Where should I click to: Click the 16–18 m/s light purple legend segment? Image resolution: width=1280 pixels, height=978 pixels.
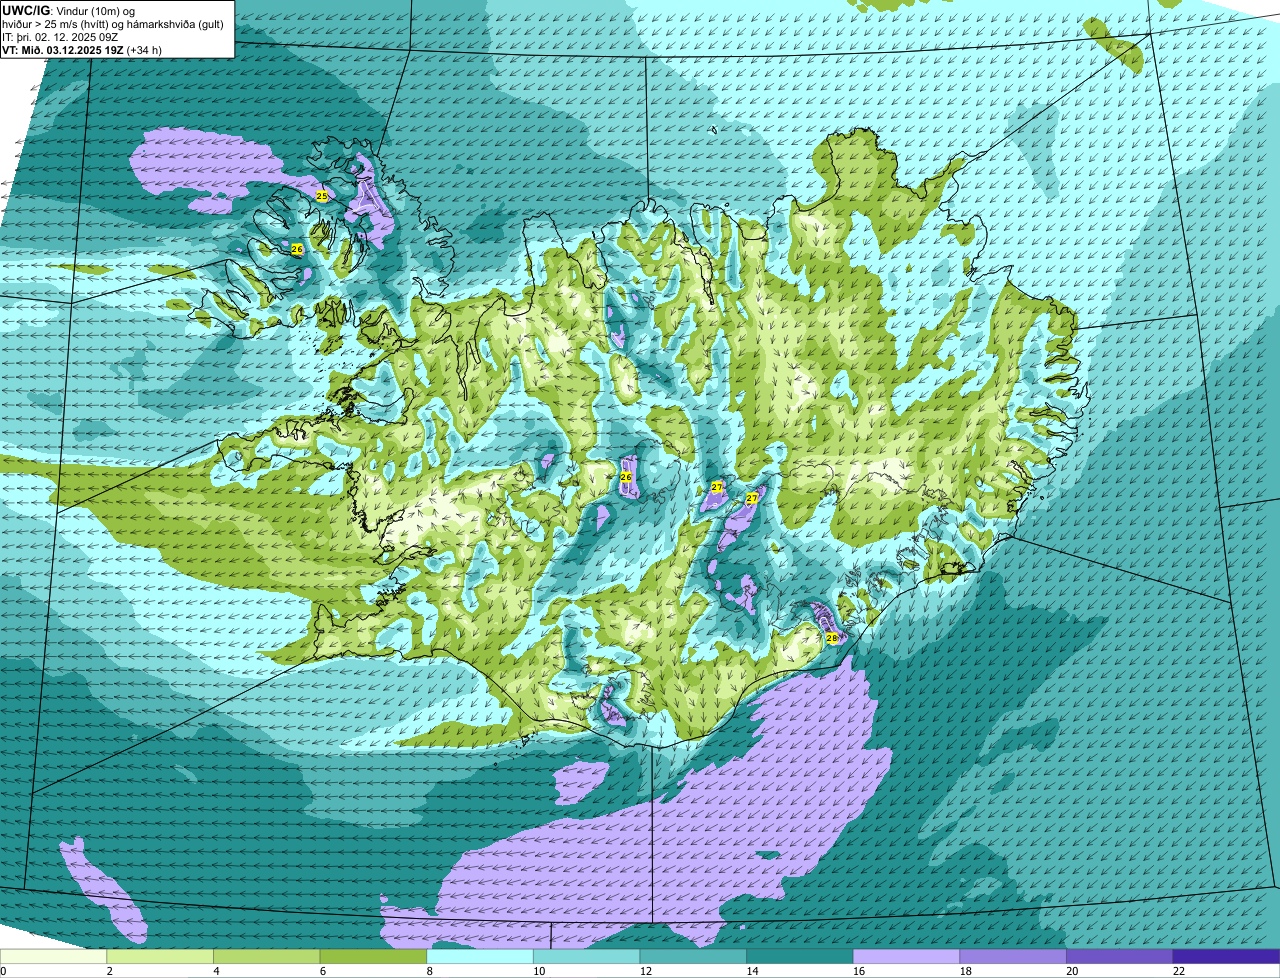click(x=906, y=957)
